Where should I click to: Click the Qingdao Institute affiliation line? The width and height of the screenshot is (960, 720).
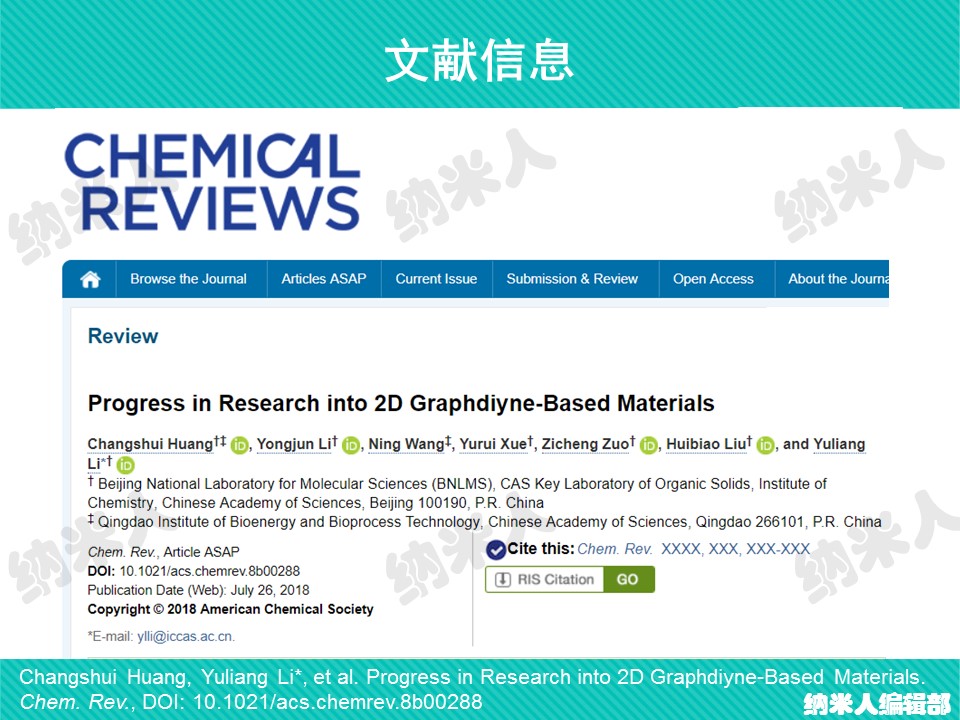485,522
